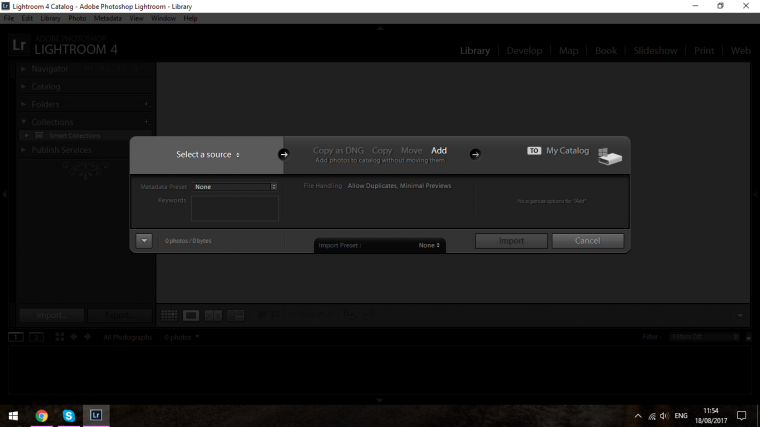Click the filmstrip grid shortcut icon
The image size is (760, 427).
[x=60, y=337]
